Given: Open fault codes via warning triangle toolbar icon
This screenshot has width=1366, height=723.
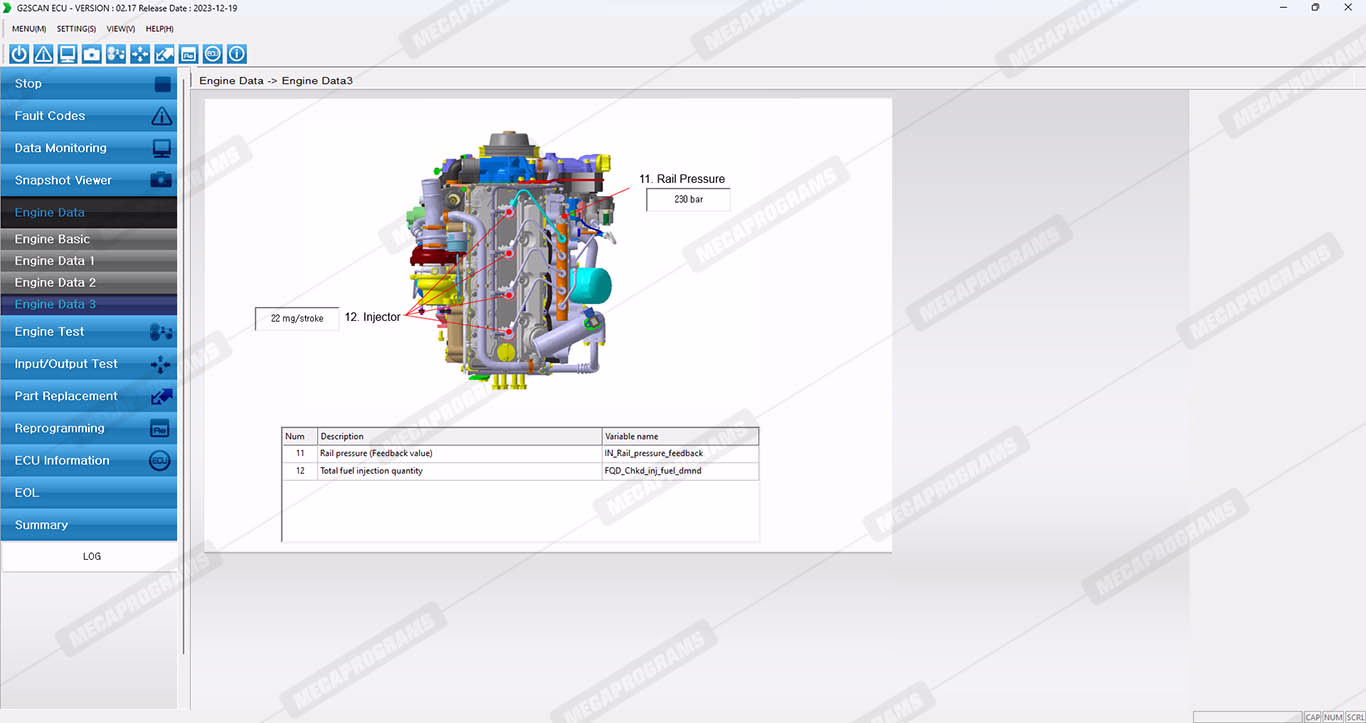Looking at the screenshot, I should coord(43,54).
